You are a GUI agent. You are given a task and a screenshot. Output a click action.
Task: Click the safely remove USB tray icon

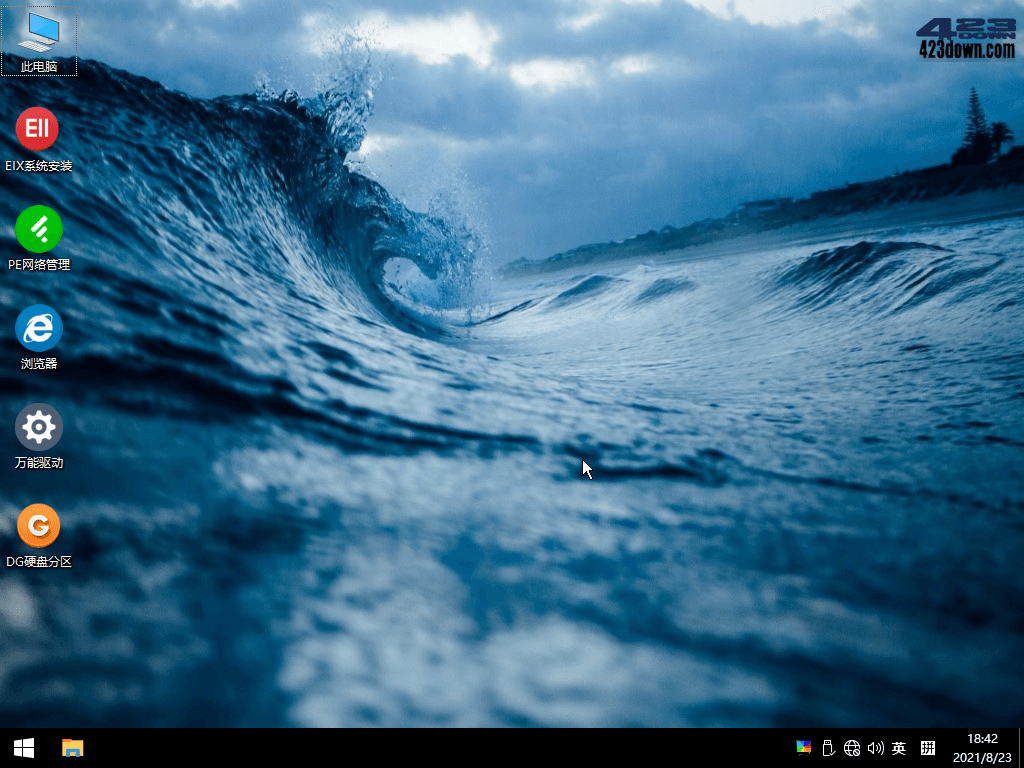point(827,747)
